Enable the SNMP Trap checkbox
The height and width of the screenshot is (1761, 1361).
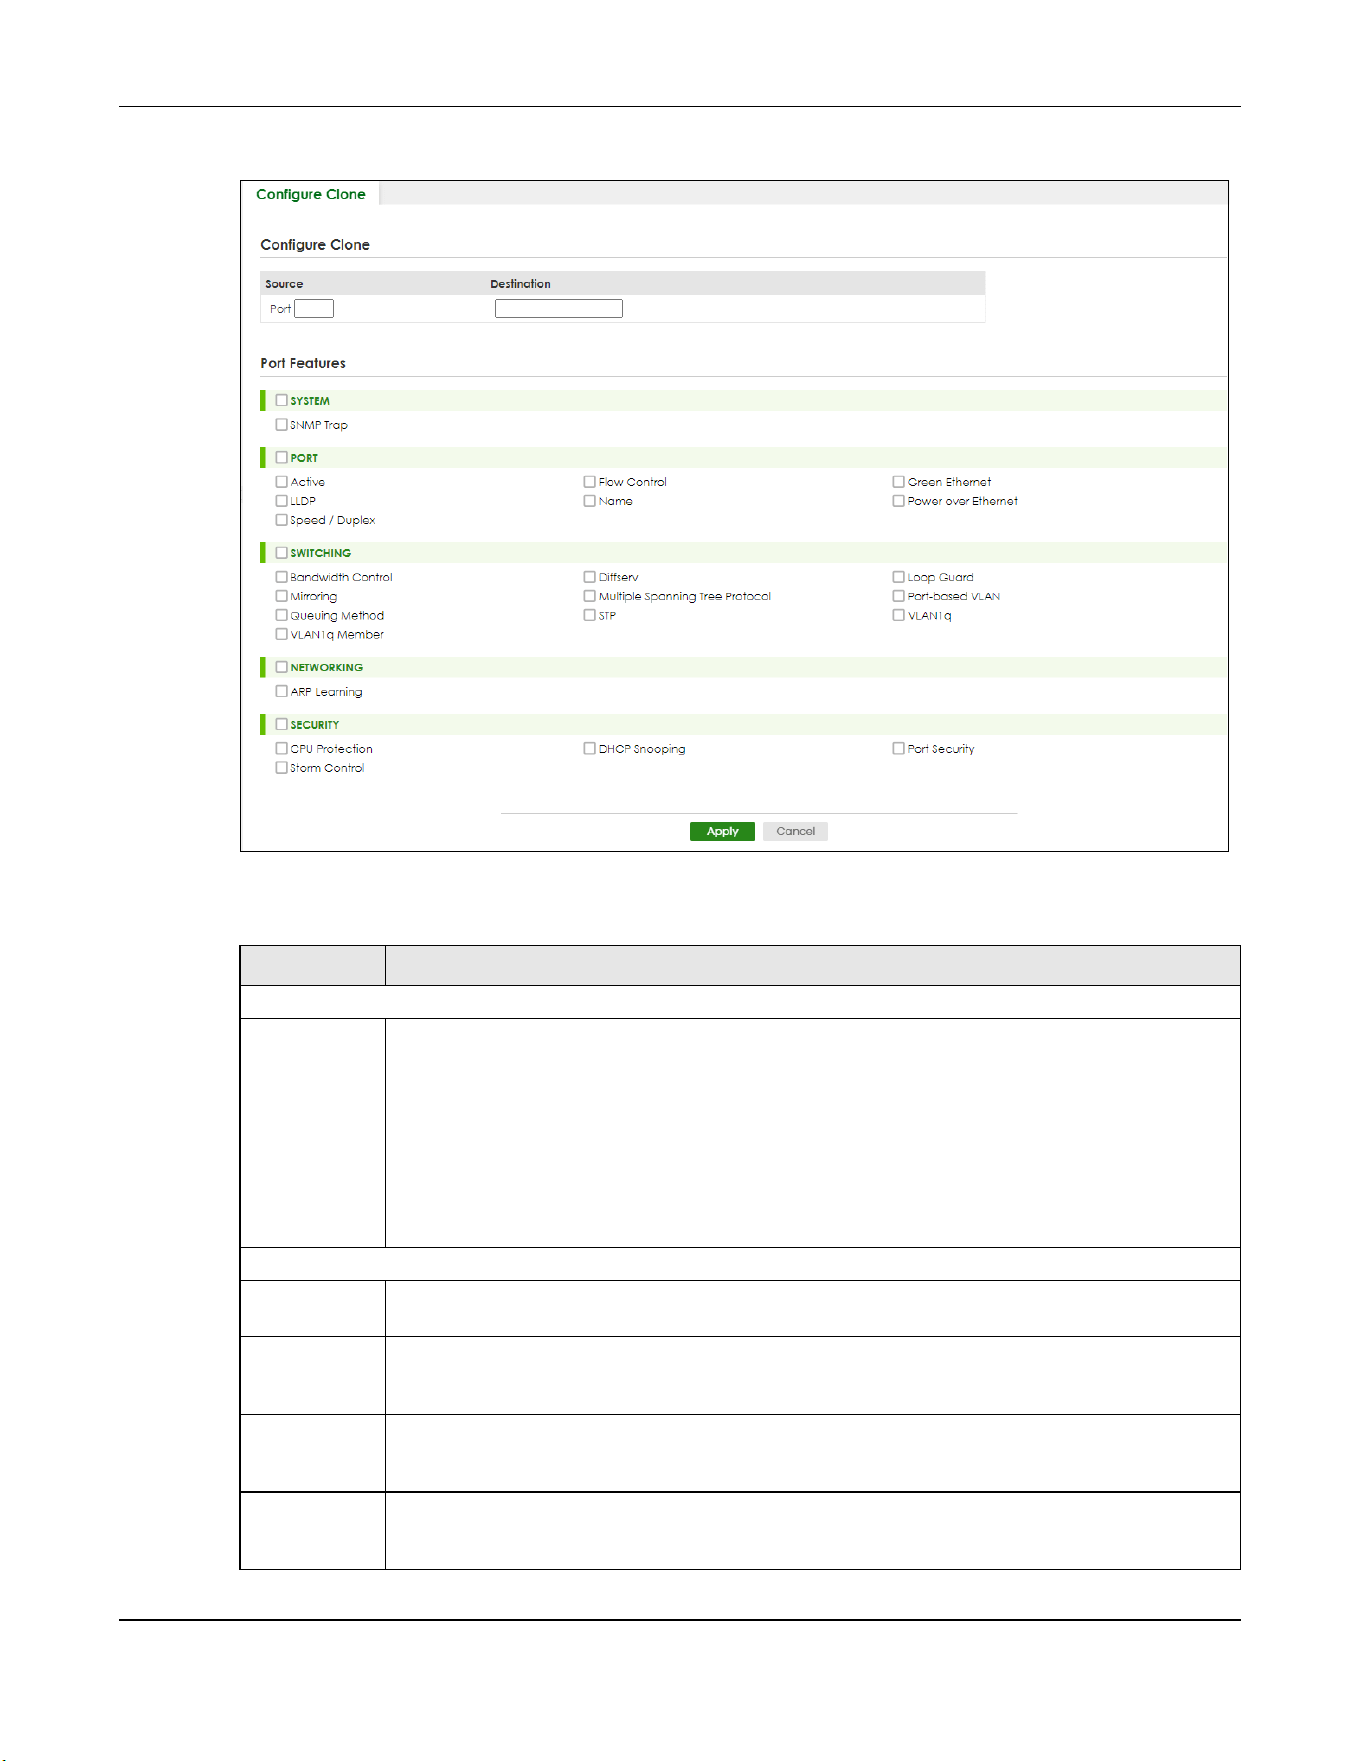pyautogui.click(x=282, y=425)
